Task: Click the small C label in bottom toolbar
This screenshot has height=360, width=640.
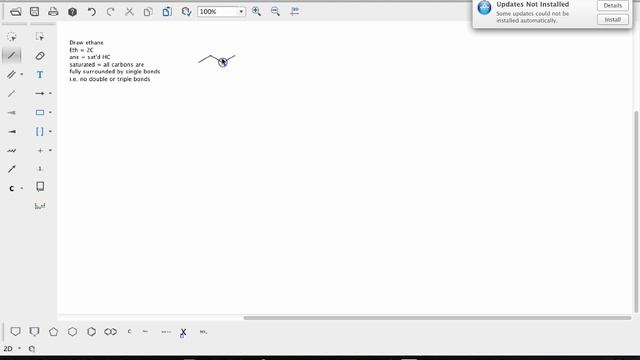Action: tap(129, 331)
